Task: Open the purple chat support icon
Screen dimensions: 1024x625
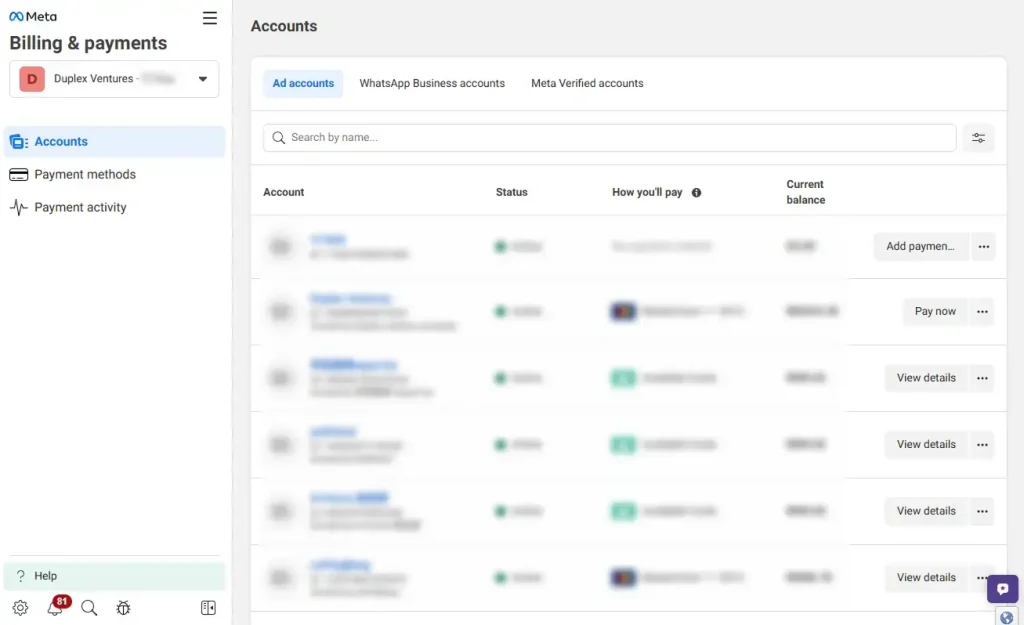Action: (1002, 589)
